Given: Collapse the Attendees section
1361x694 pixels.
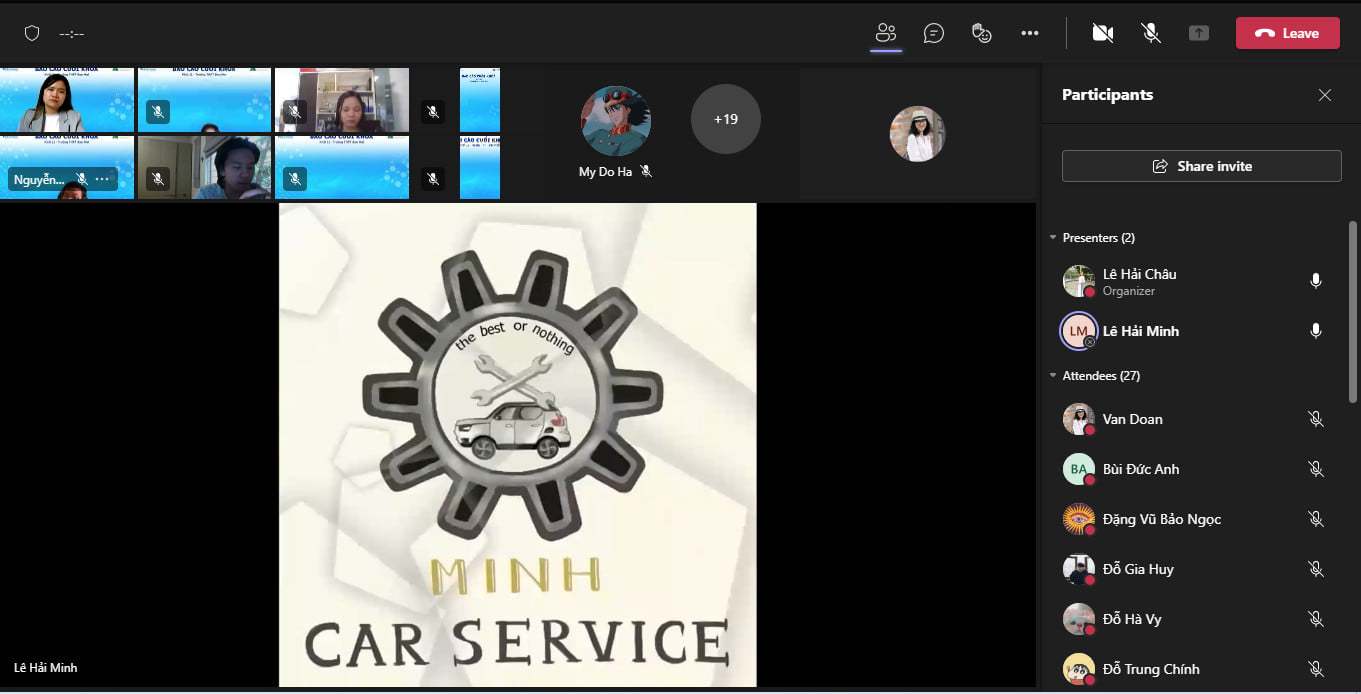Looking at the screenshot, I should pos(1053,376).
